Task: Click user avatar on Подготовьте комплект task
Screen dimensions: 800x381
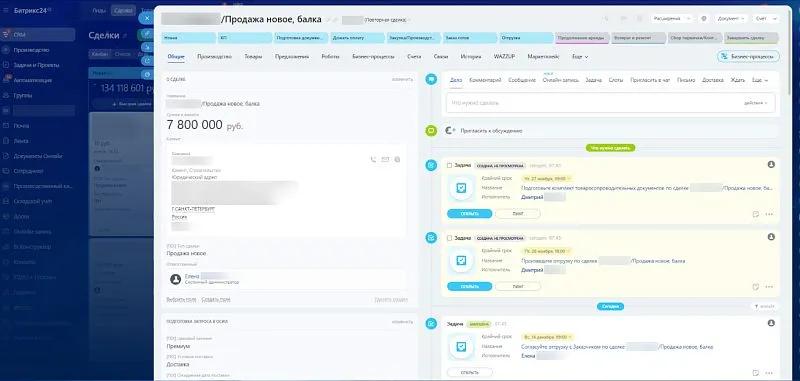Action: point(771,164)
